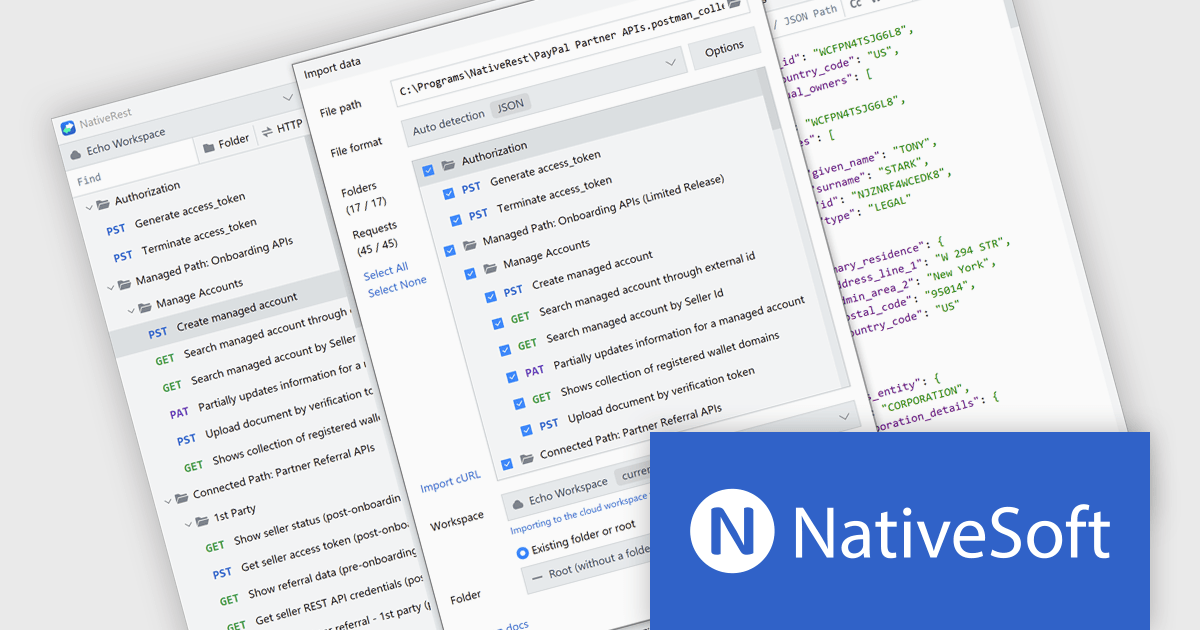Select the JSON file format tab
Image resolution: width=1200 pixels, height=630 pixels.
coord(510,103)
